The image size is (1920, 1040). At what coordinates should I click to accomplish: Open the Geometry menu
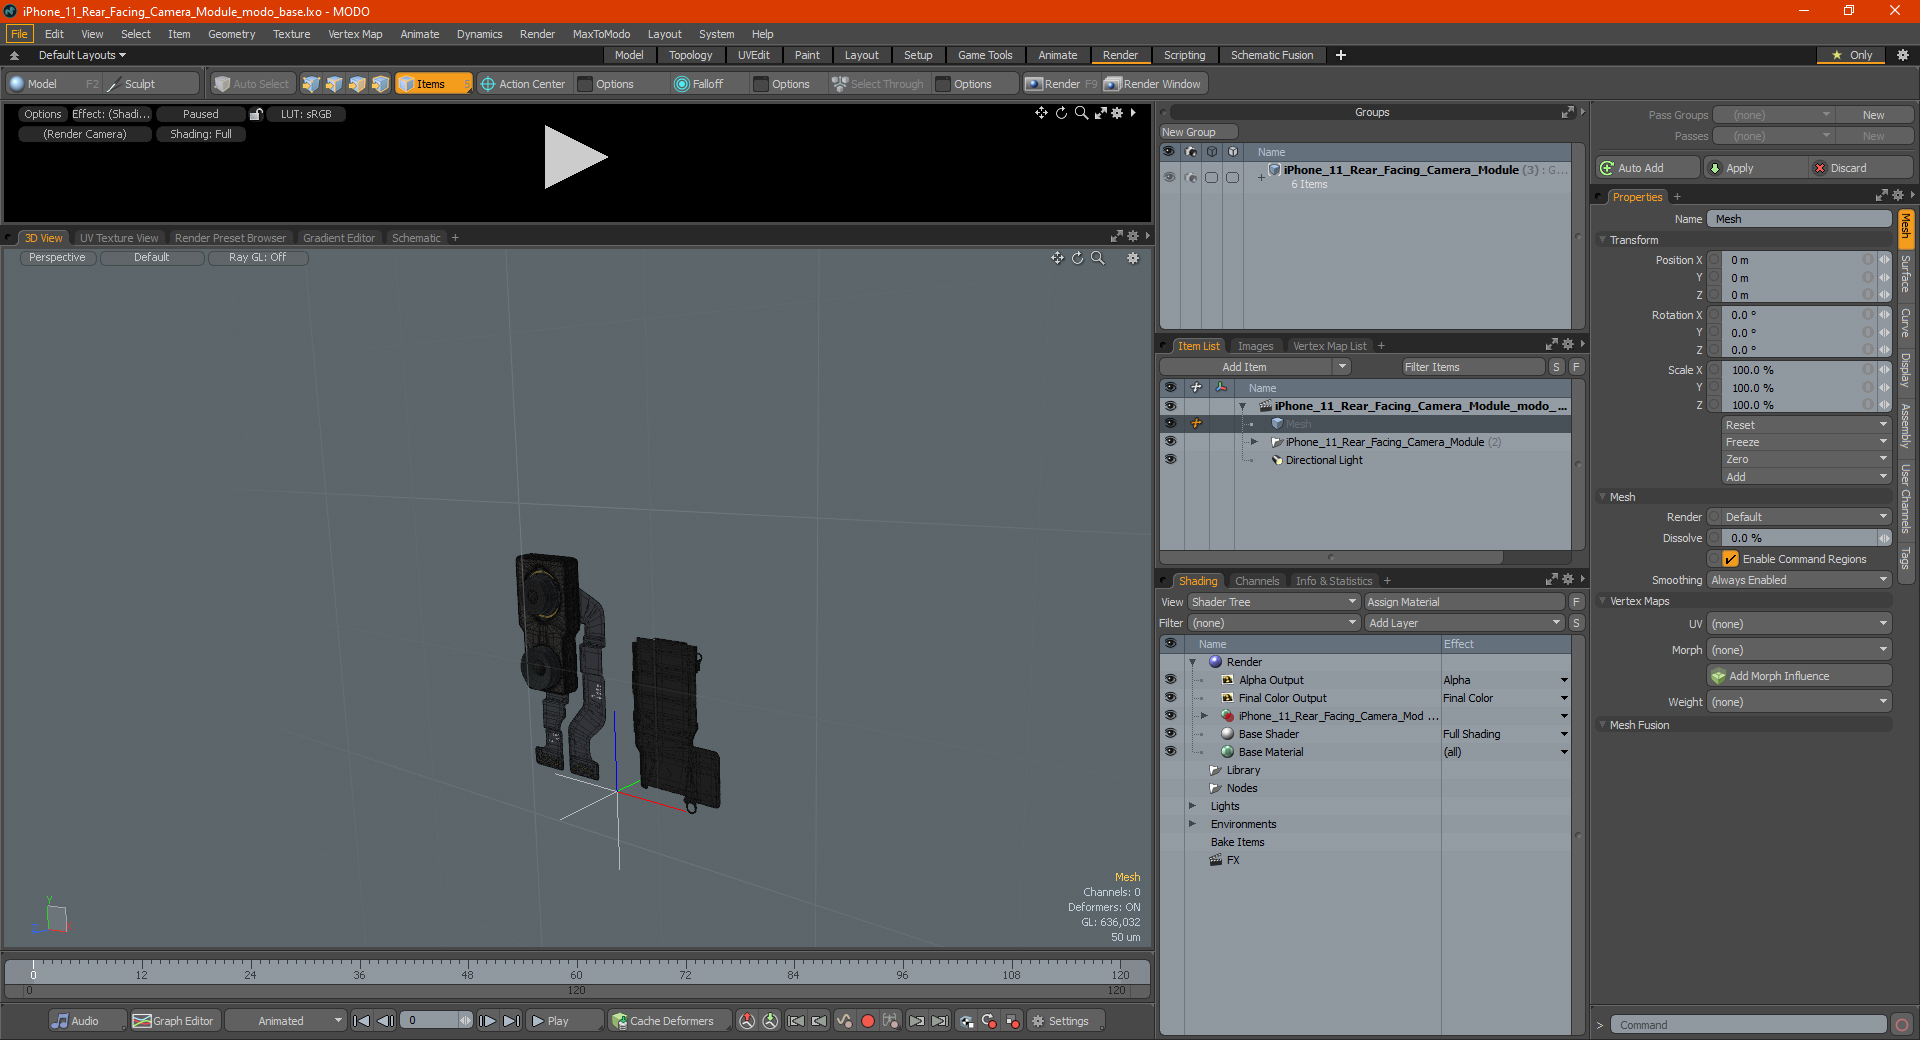pos(231,34)
